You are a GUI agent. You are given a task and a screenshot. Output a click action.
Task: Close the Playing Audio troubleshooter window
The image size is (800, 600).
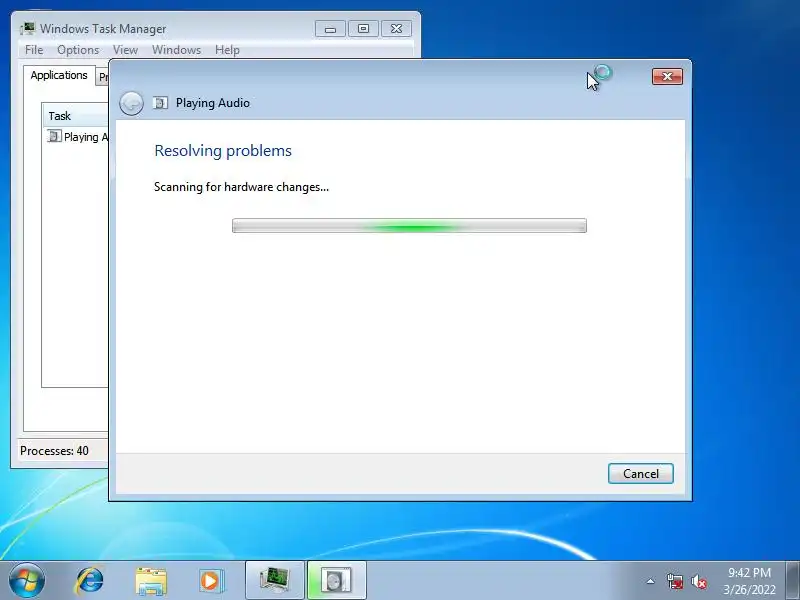[667, 77]
